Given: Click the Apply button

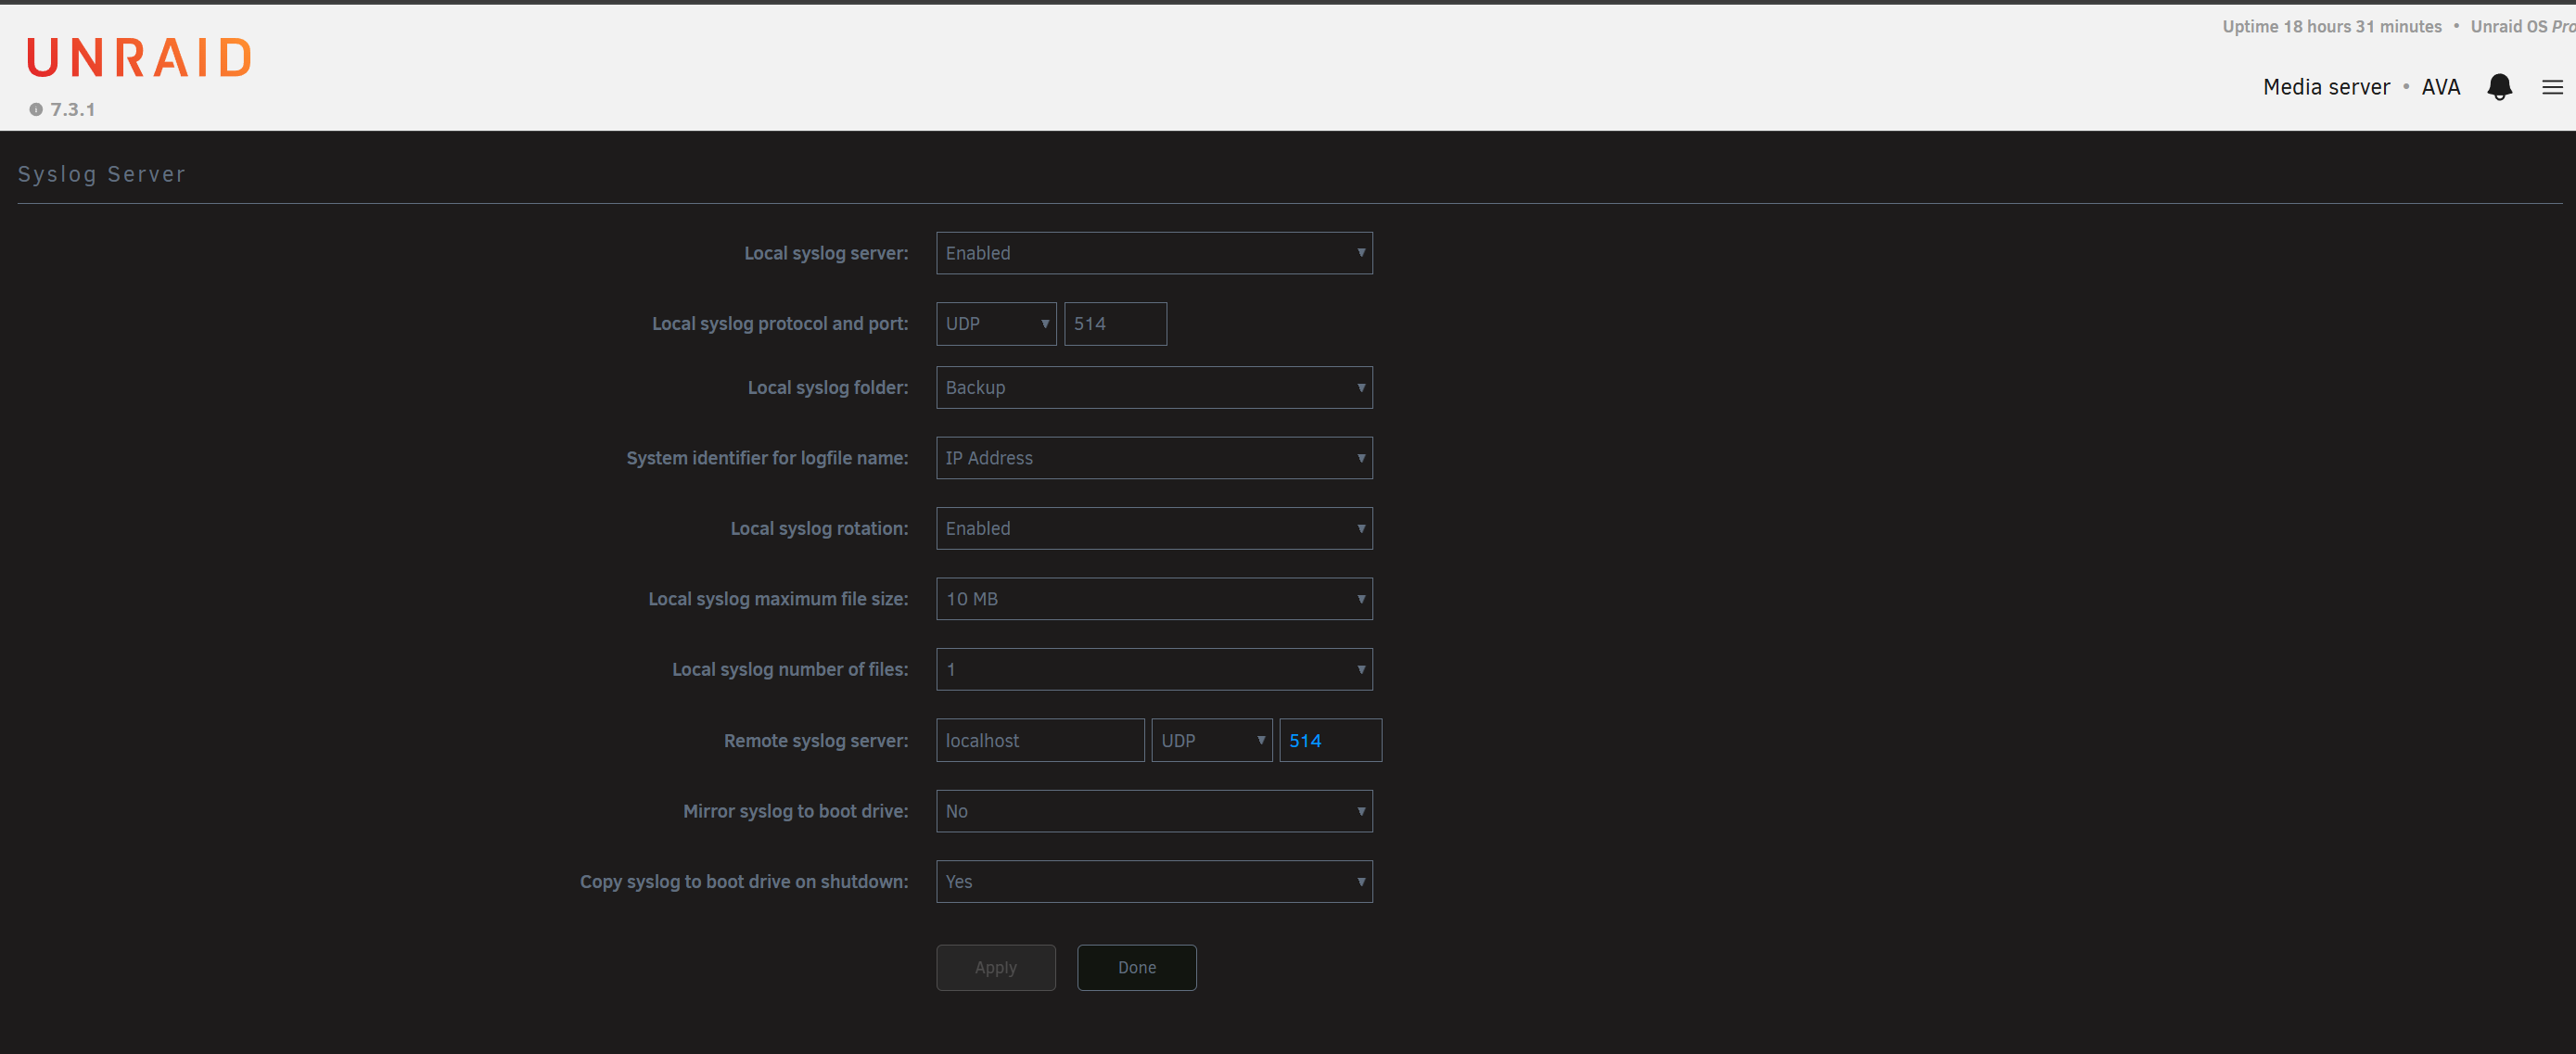Looking at the screenshot, I should click(996, 967).
